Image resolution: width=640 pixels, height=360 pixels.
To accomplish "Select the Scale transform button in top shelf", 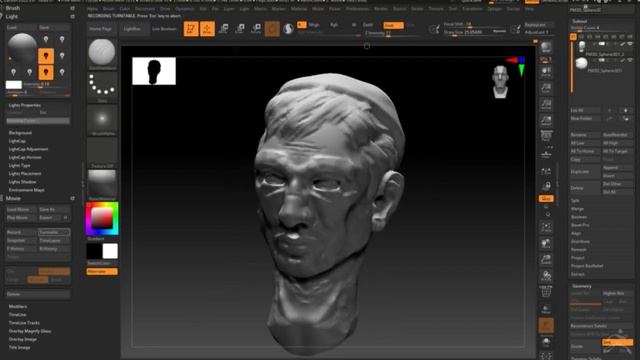I will [240, 29].
